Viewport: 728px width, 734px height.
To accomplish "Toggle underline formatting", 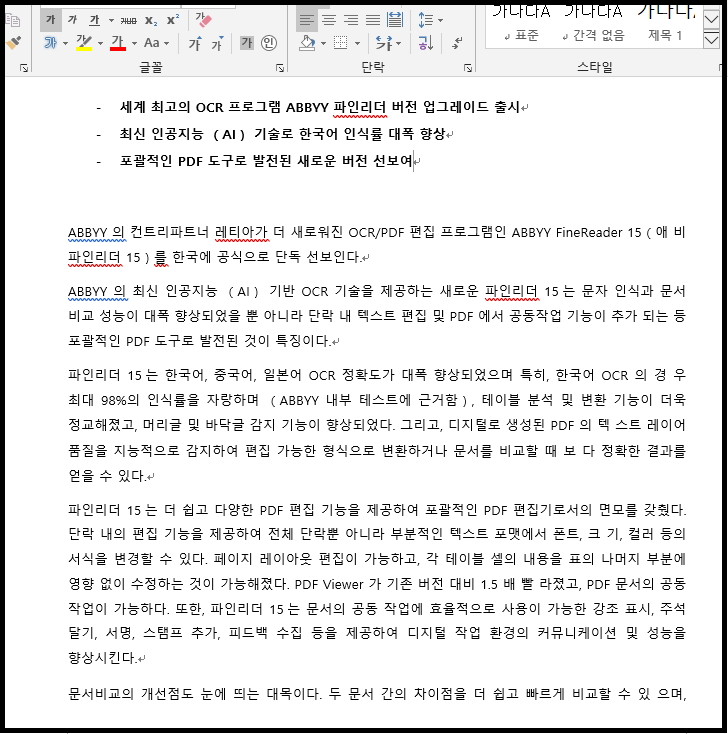I will (x=95, y=20).
